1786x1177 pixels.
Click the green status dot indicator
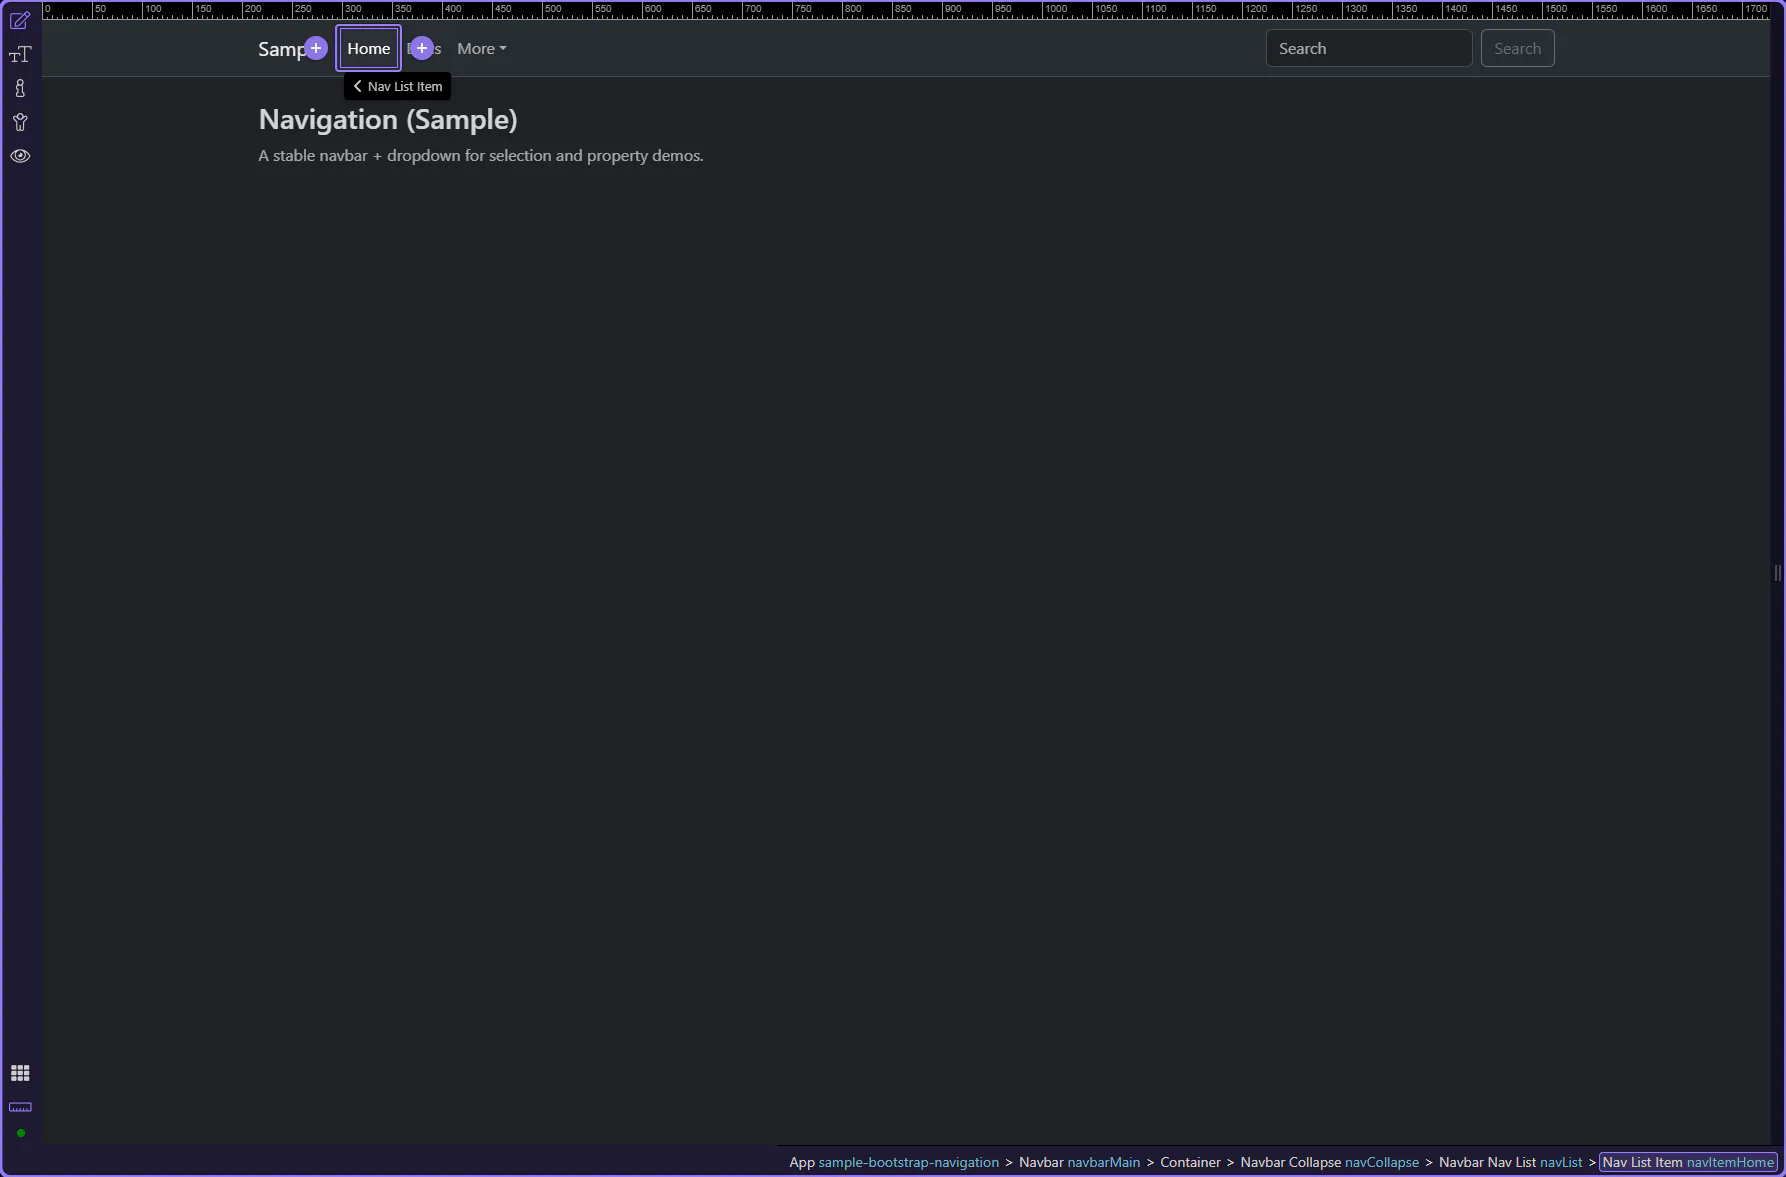click(x=20, y=1133)
